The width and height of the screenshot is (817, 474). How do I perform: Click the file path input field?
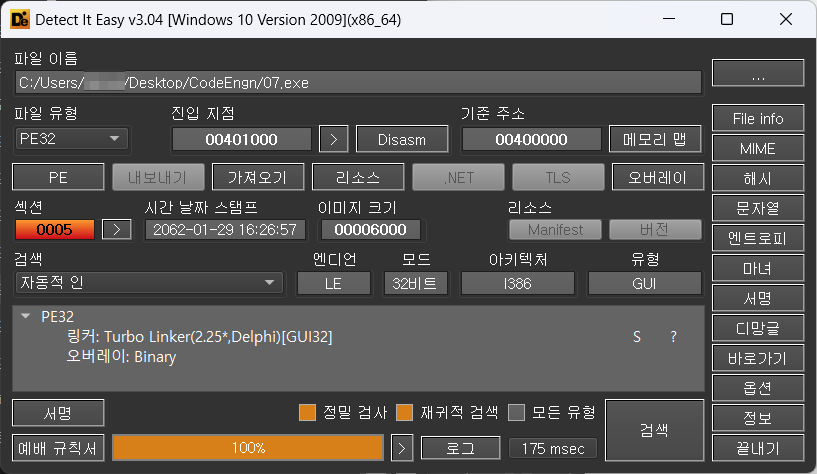click(358, 83)
